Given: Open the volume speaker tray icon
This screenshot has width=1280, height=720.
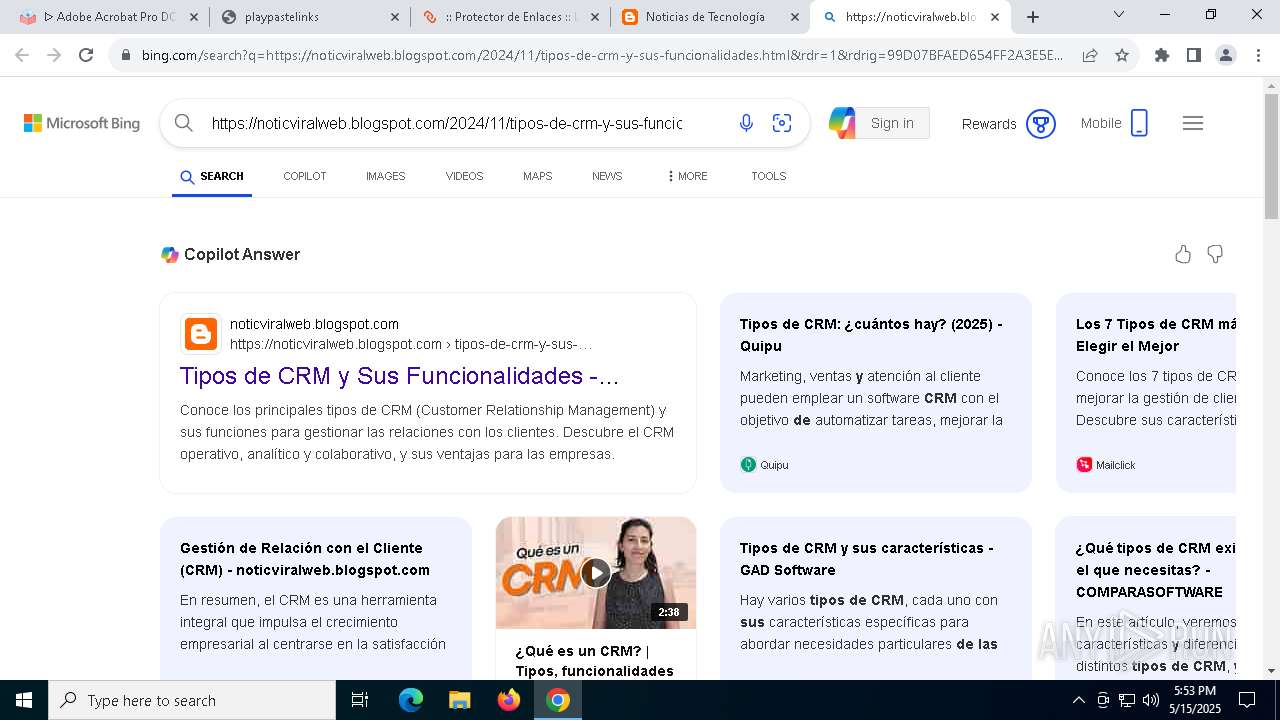Looking at the screenshot, I should point(1151,701).
